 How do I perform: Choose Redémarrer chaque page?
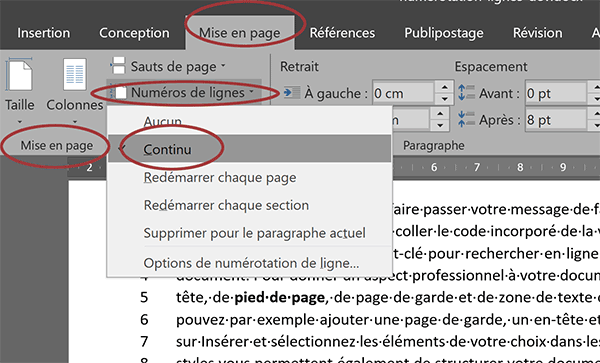point(249,177)
